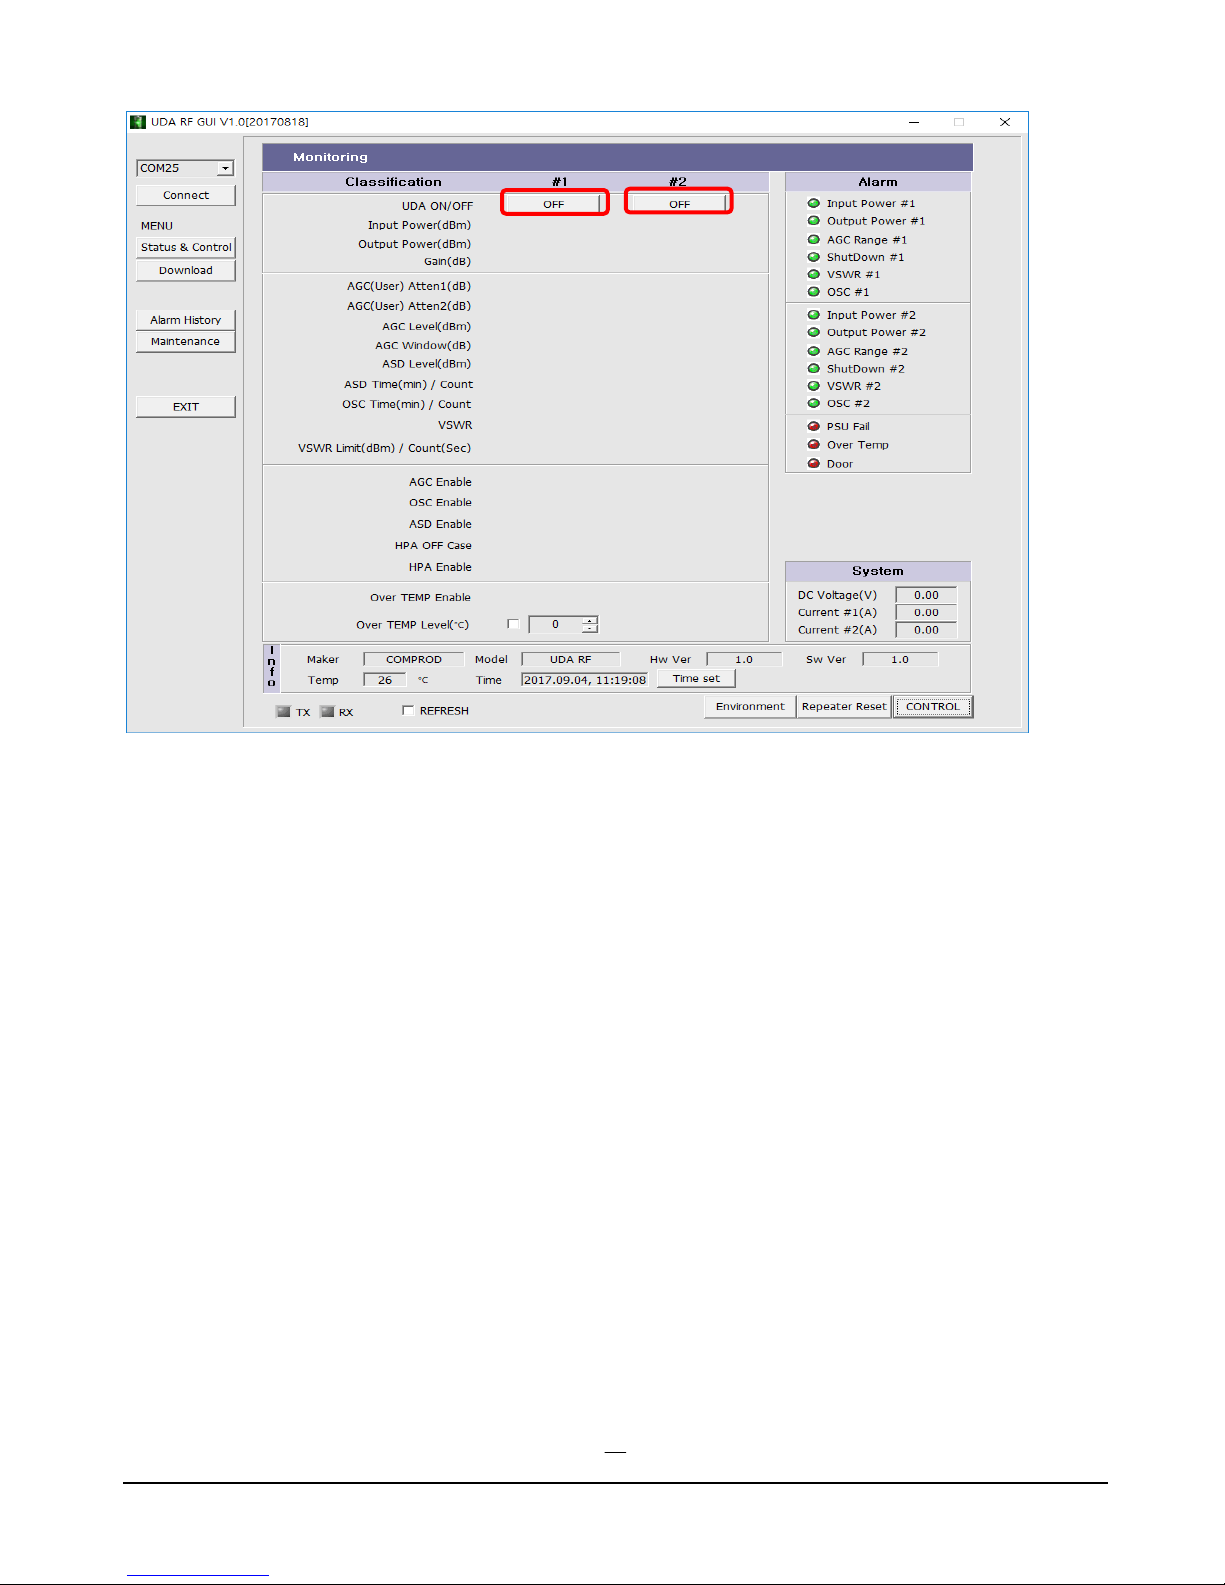Click the "VSWR Limit(dBm) / Count(Sec)" label
The image size is (1225, 1585).
tap(384, 448)
